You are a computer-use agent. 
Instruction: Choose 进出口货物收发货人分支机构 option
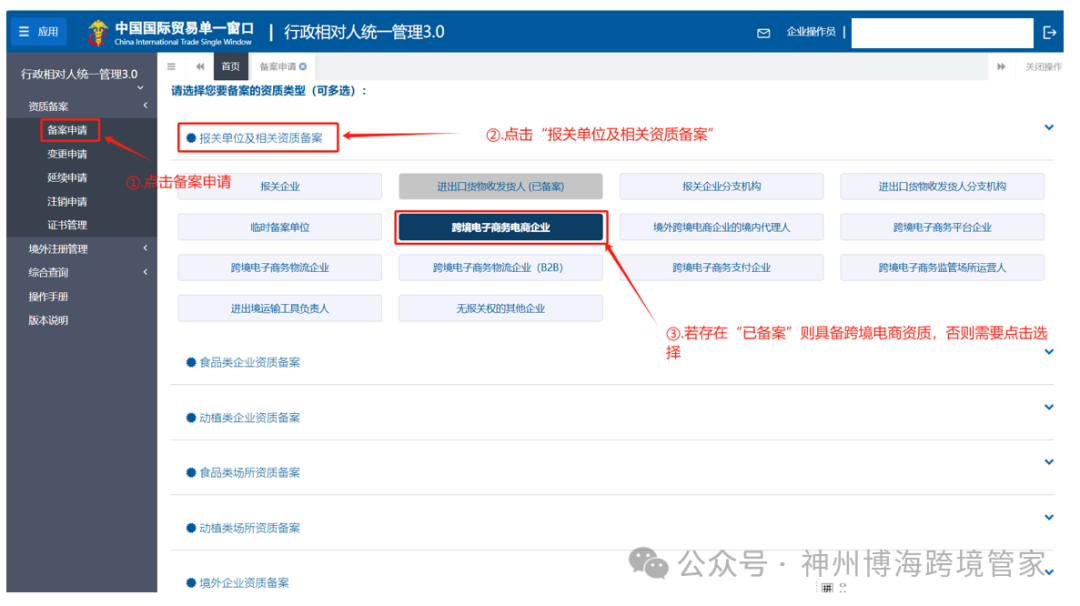pos(942,186)
